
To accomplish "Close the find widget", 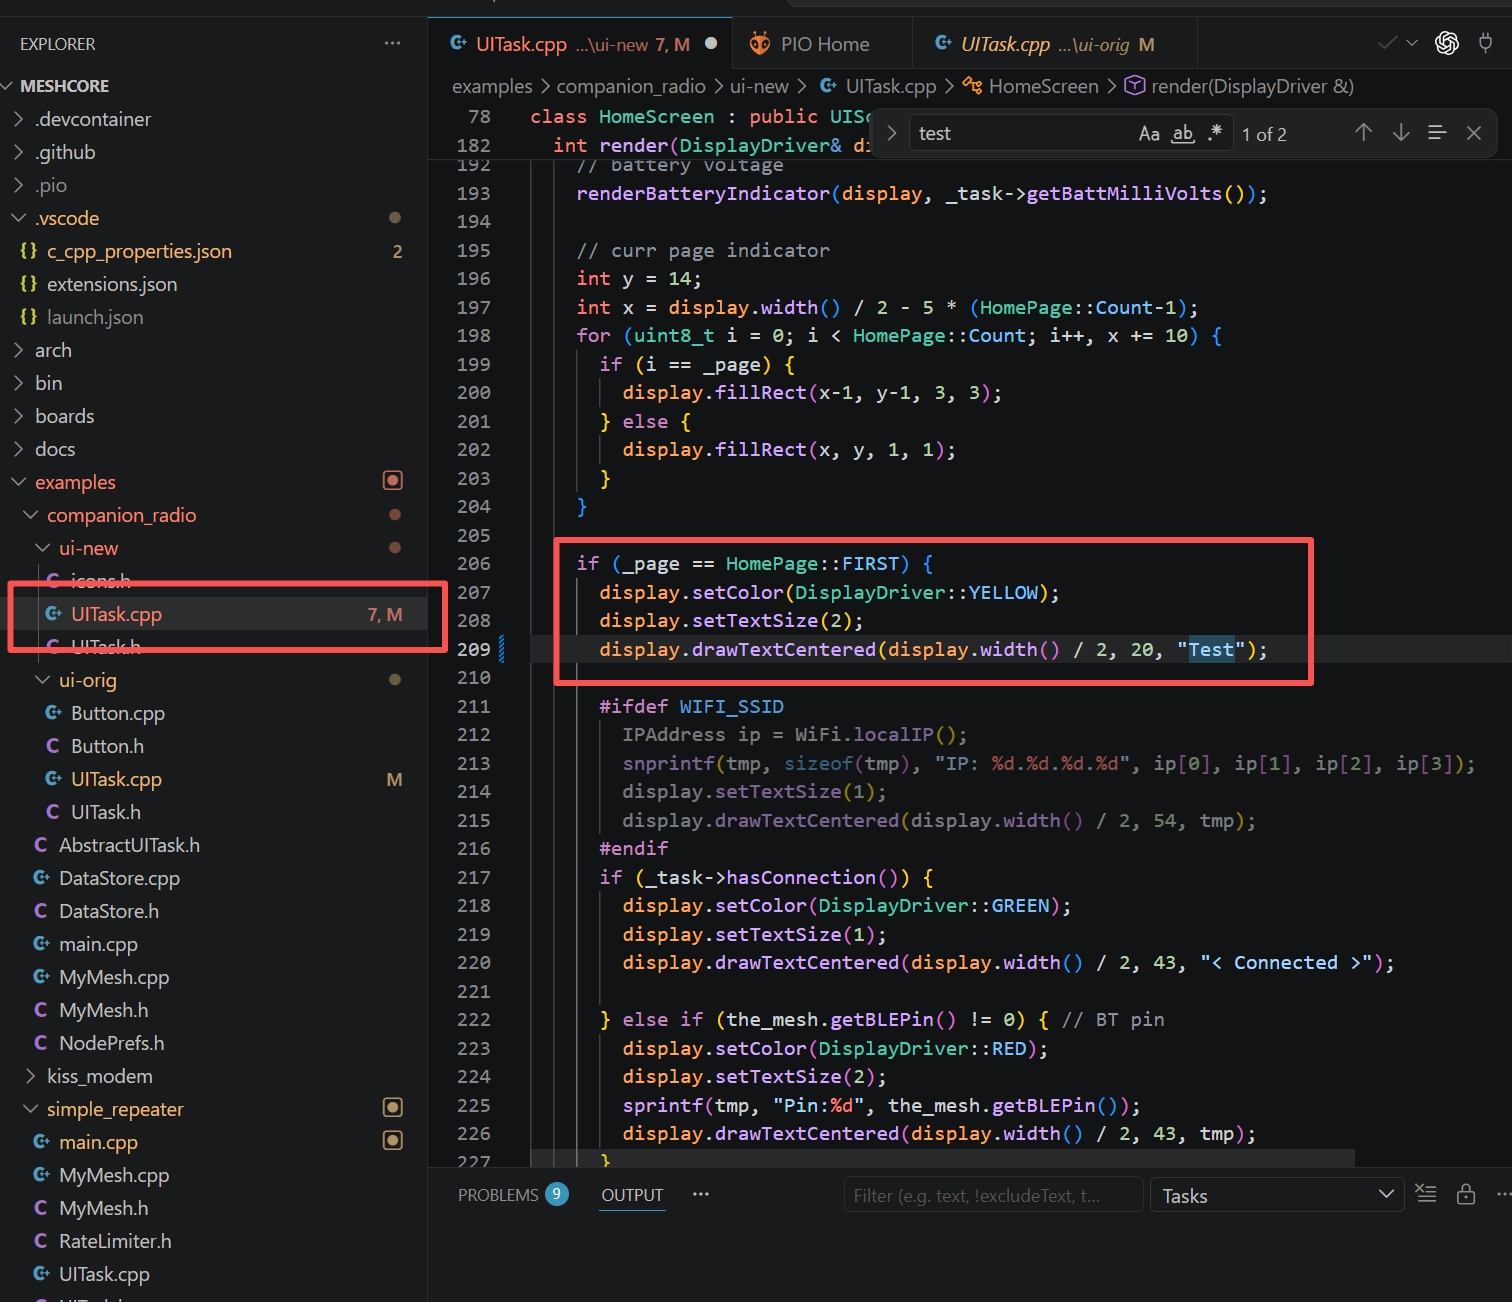I will [x=1473, y=133].
